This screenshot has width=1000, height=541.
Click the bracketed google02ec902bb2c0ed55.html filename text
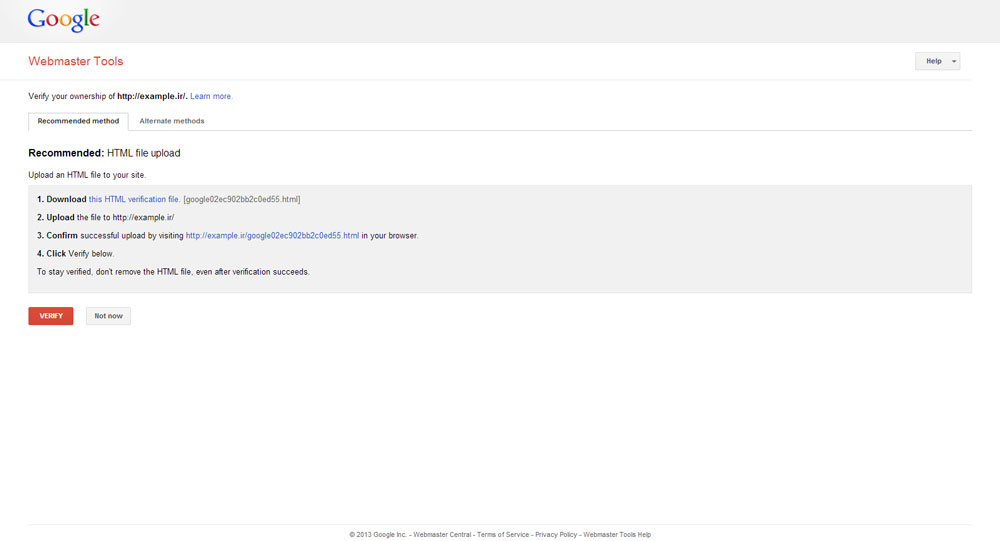[242, 199]
